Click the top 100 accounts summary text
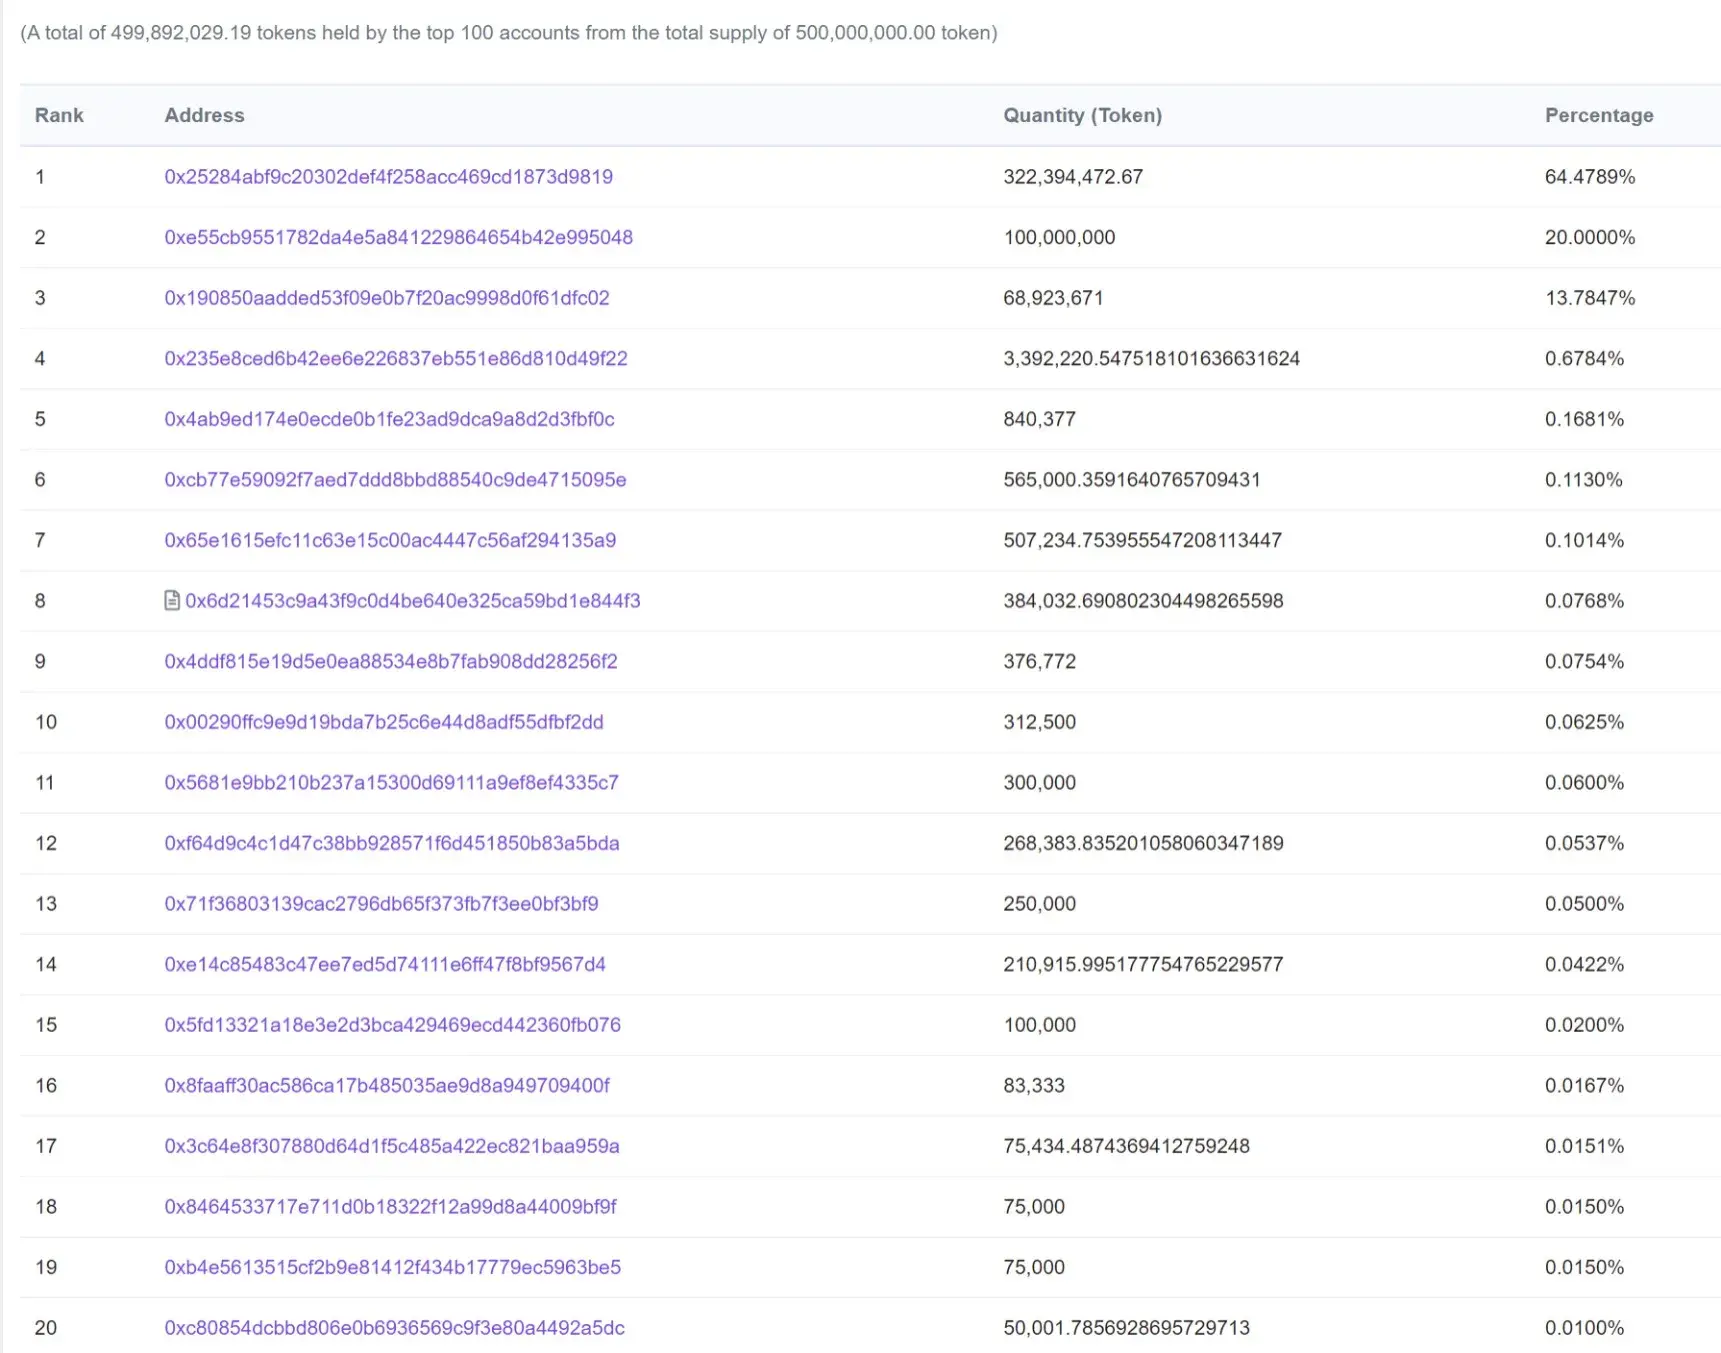 pos(509,32)
